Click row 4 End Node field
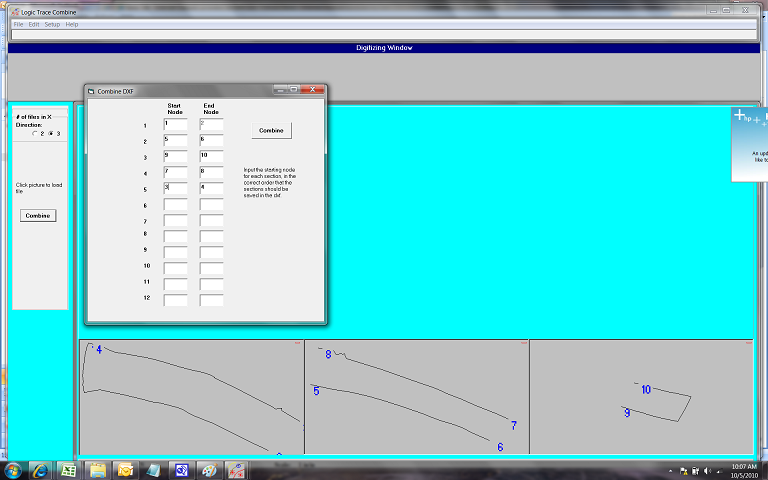This screenshot has width=768, height=480. click(211, 172)
